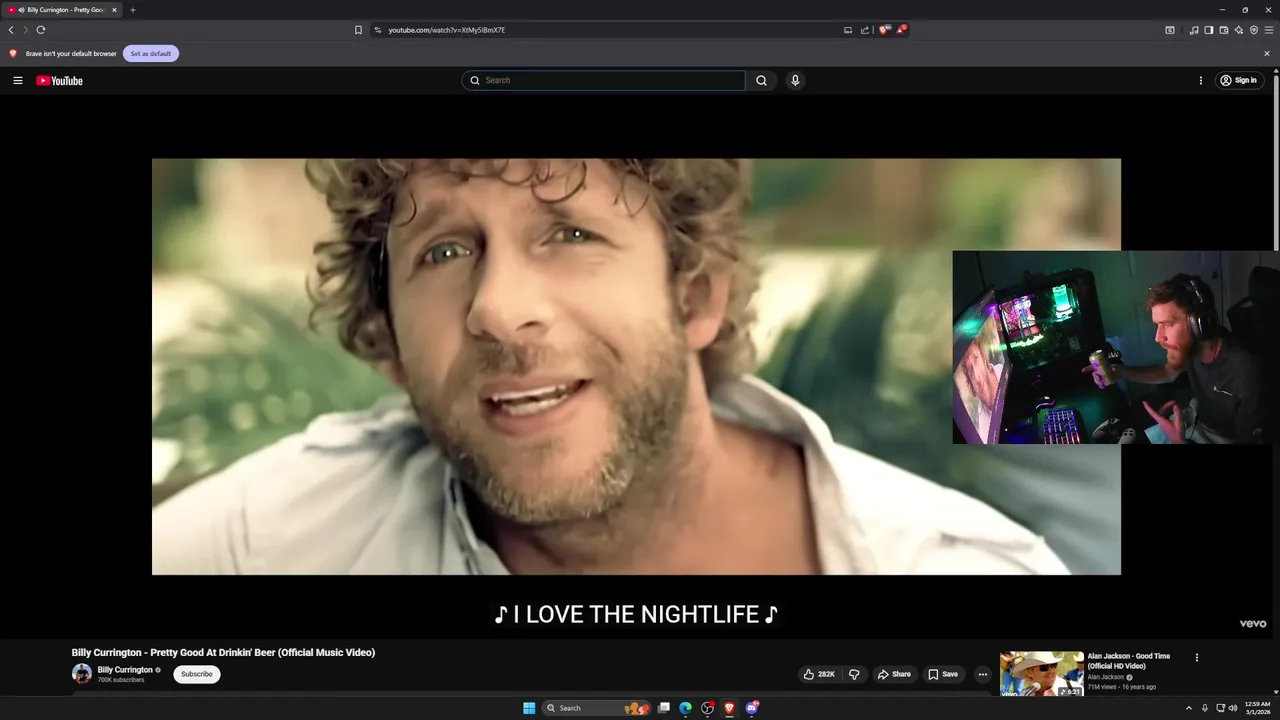Open the Alan Jackson - Good Time title link
The height and width of the screenshot is (720, 1280).
pyautogui.click(x=1129, y=661)
